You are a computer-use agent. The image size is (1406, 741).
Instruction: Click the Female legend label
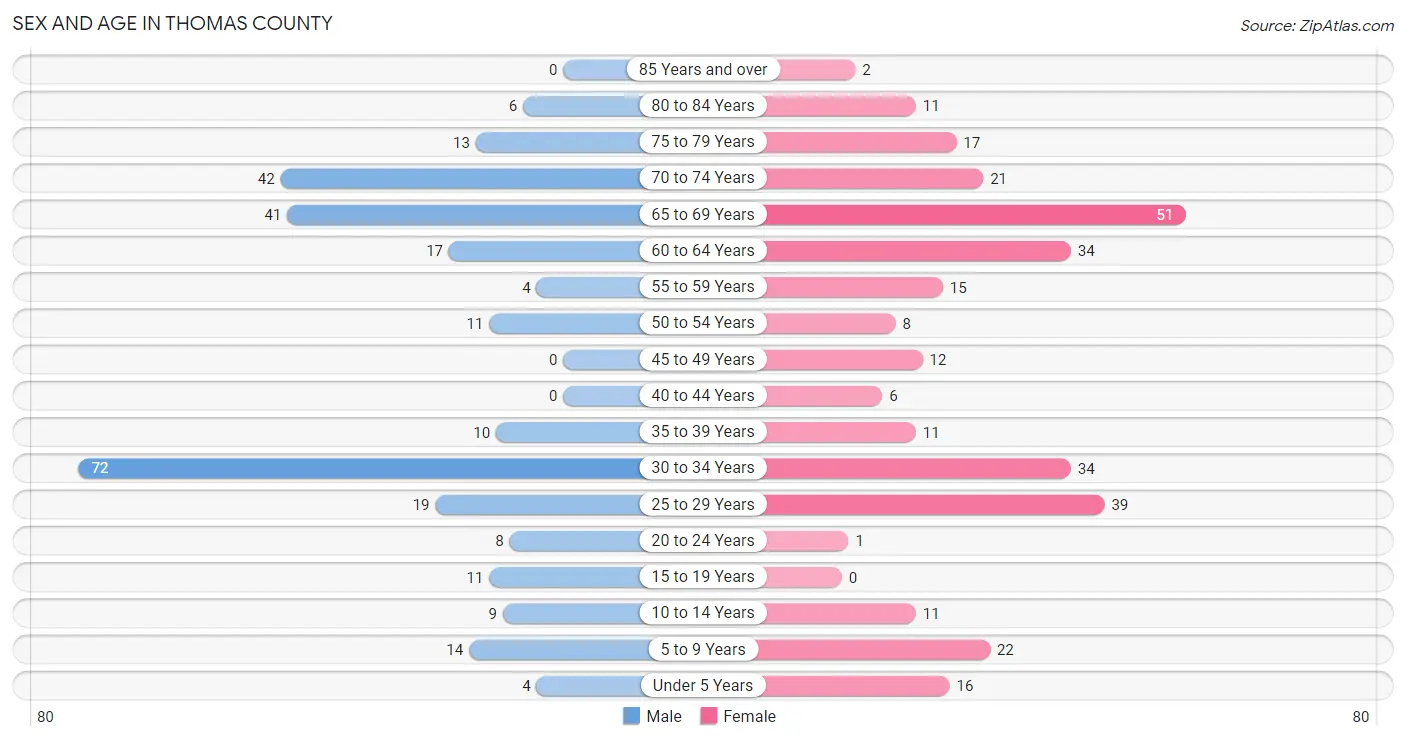750,716
